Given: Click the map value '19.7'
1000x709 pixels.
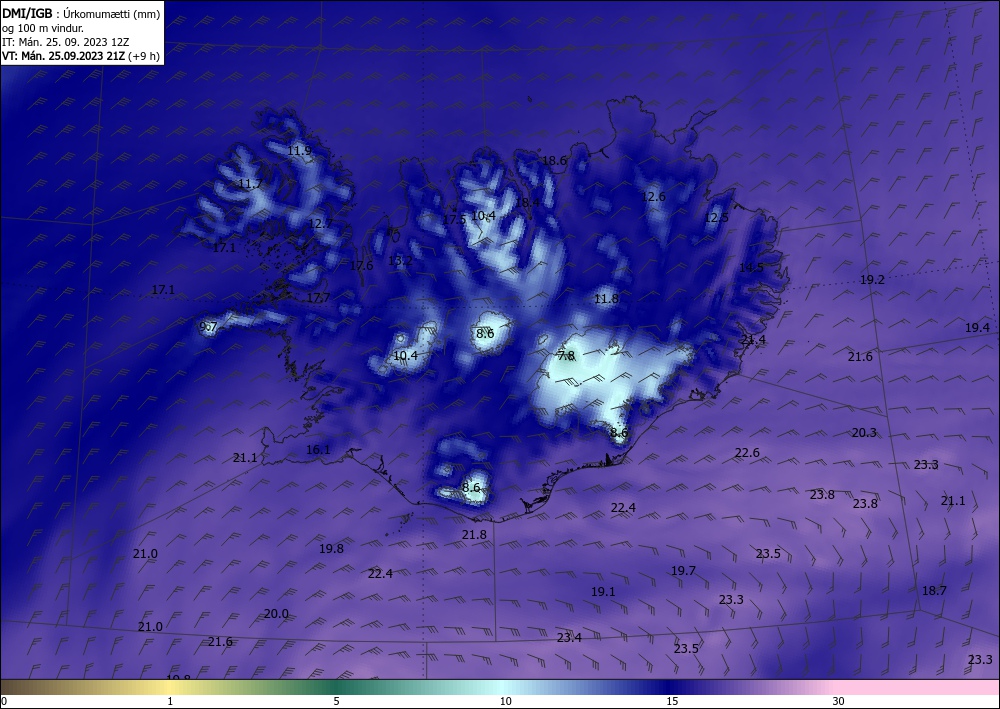Looking at the screenshot, I should coord(683,571).
